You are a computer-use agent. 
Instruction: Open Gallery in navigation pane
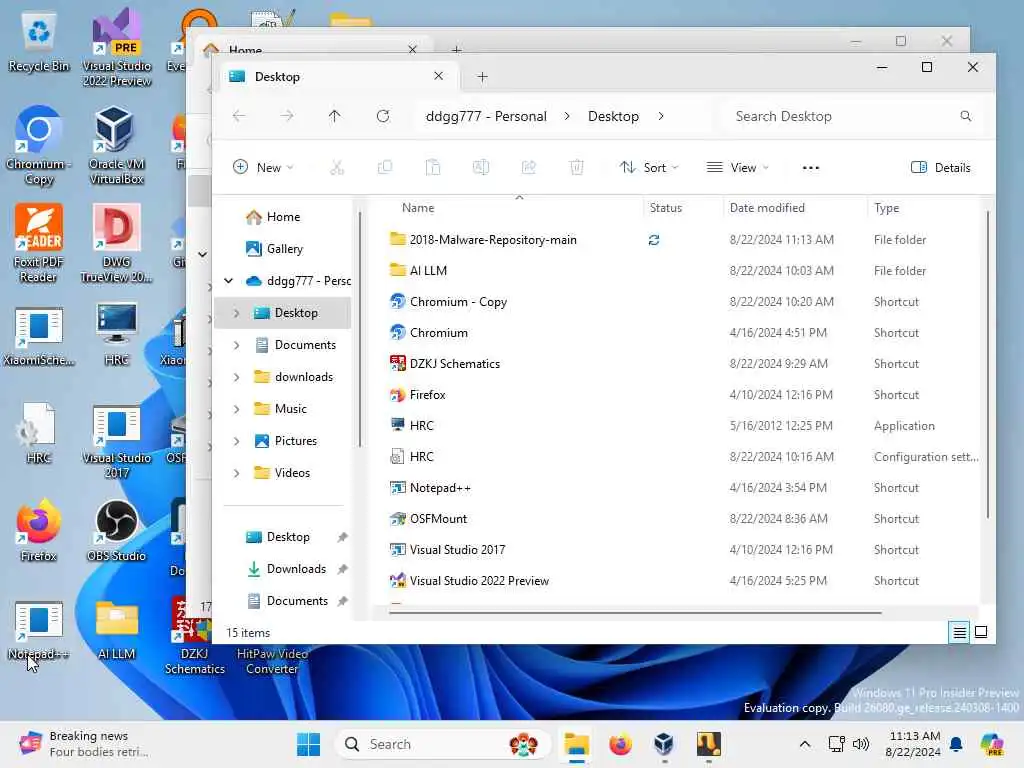tap(284, 249)
